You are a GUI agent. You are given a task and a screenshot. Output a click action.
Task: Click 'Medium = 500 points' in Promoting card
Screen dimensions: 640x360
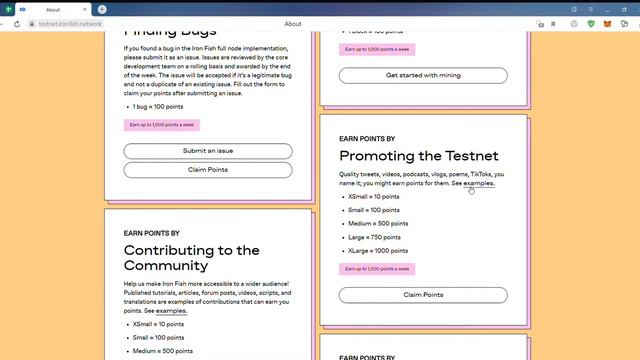point(378,224)
